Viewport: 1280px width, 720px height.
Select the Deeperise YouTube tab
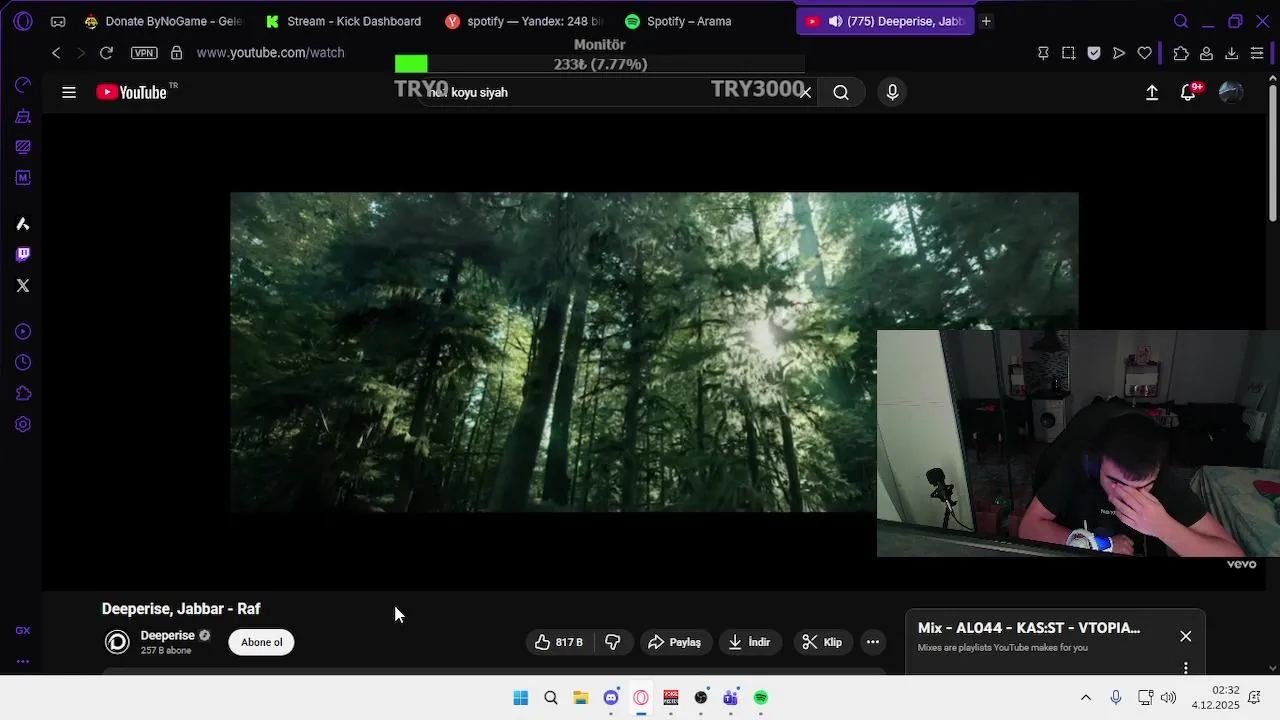coord(885,21)
